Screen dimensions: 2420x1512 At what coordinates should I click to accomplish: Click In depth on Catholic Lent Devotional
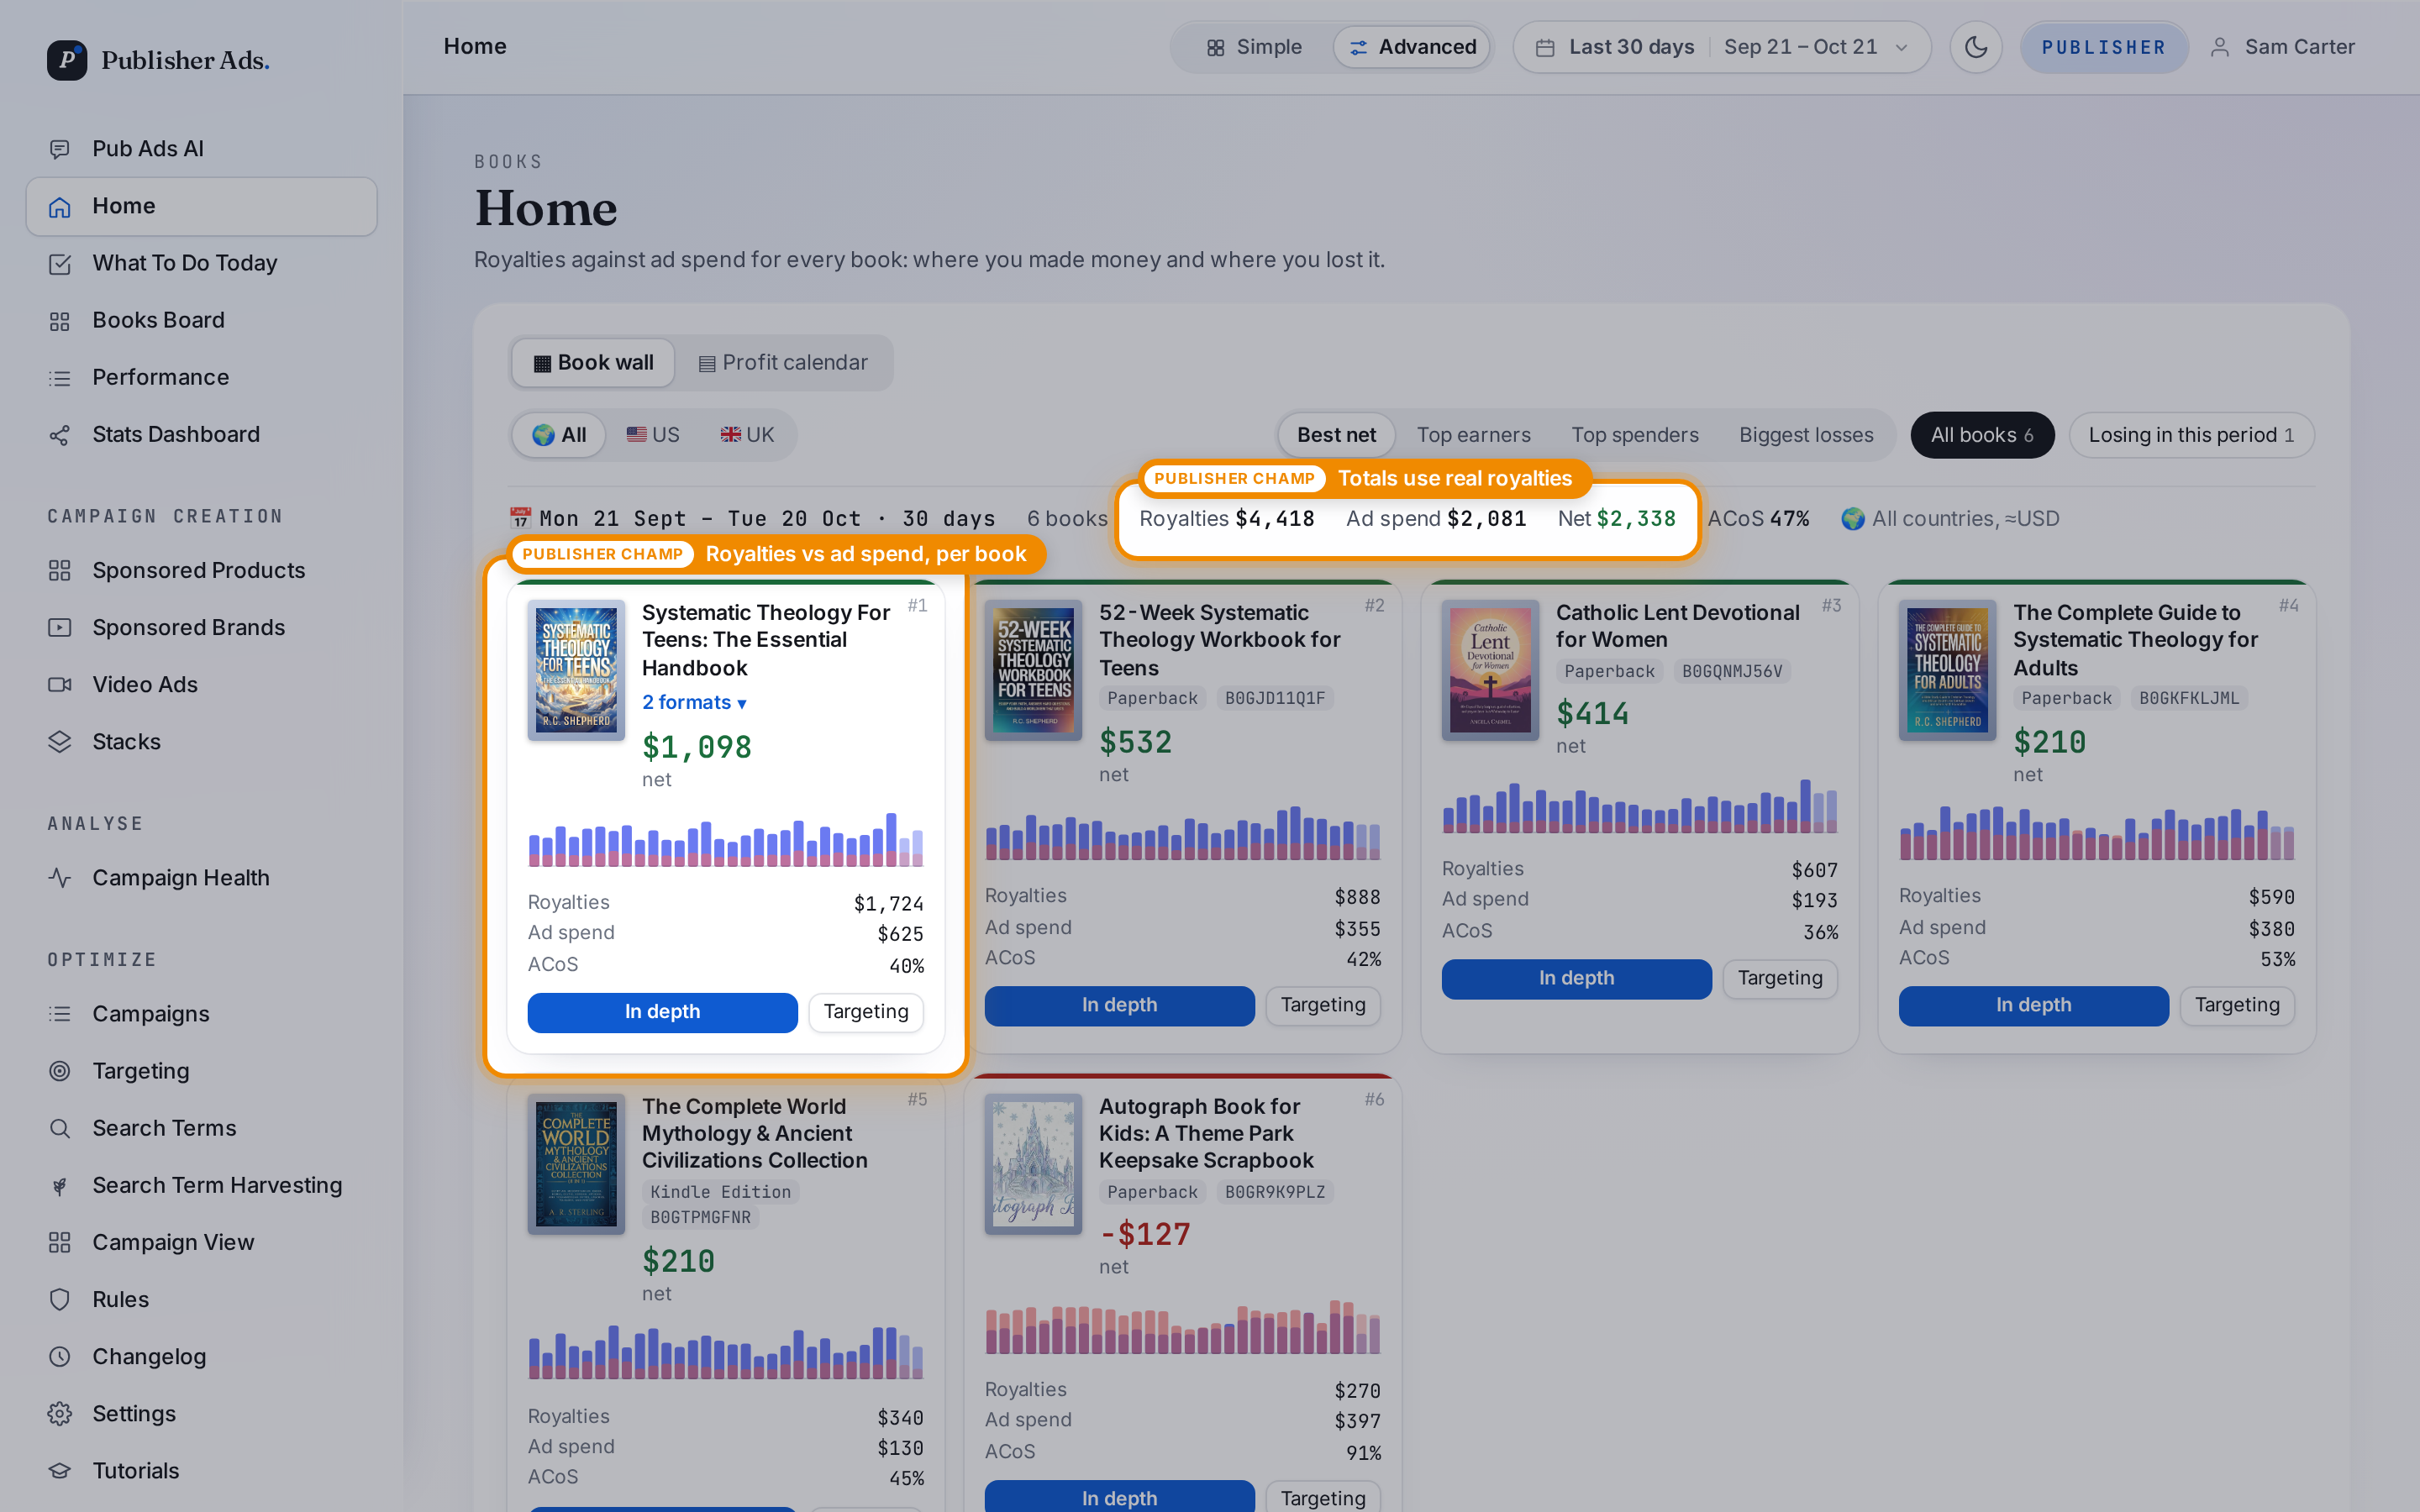[1576, 978]
